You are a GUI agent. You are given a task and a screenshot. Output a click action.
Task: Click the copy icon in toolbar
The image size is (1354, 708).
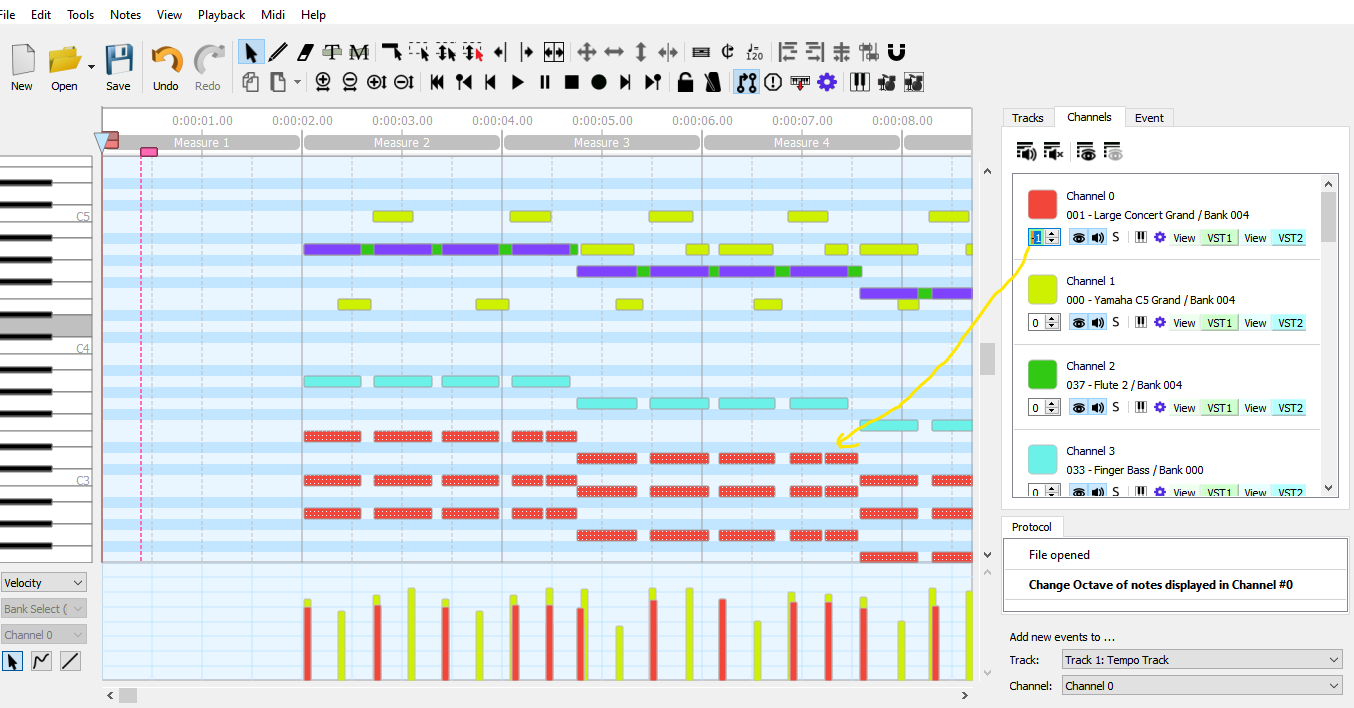250,82
